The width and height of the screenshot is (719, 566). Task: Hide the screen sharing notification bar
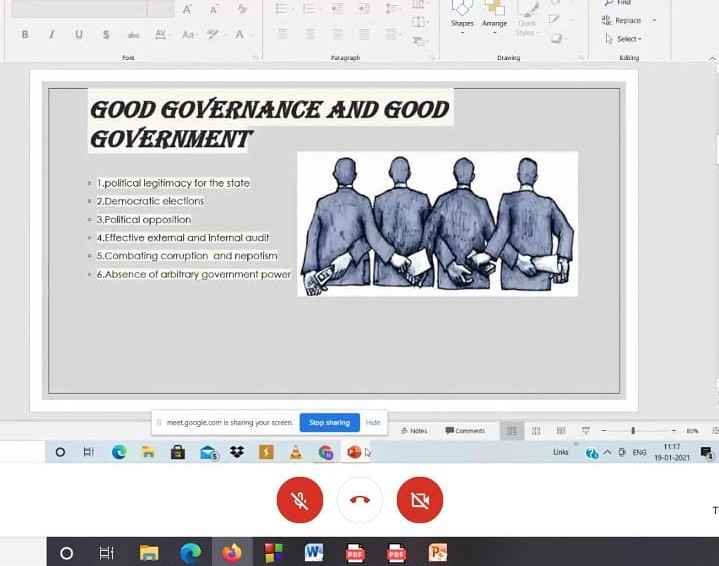click(x=373, y=423)
